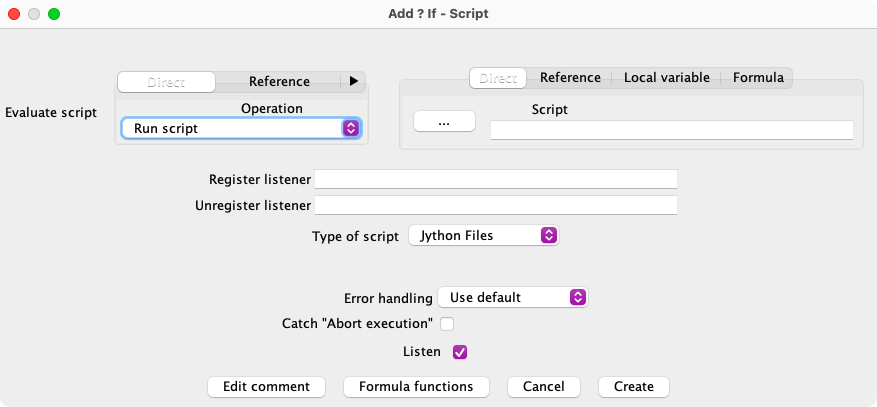Click the Edit comment button

pos(266,387)
